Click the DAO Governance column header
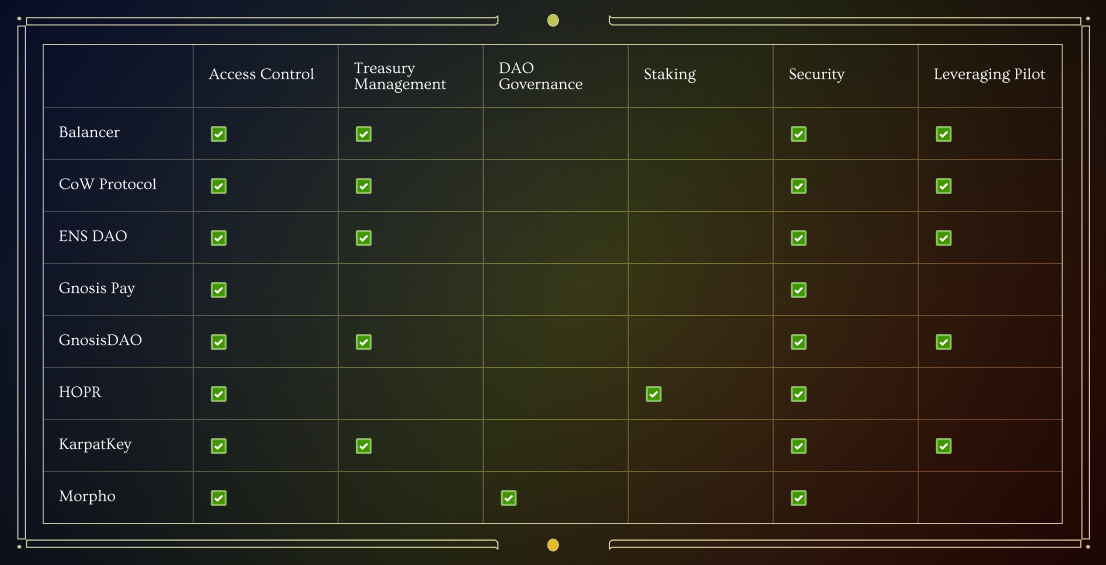Image resolution: width=1106 pixels, height=565 pixels. (540, 76)
